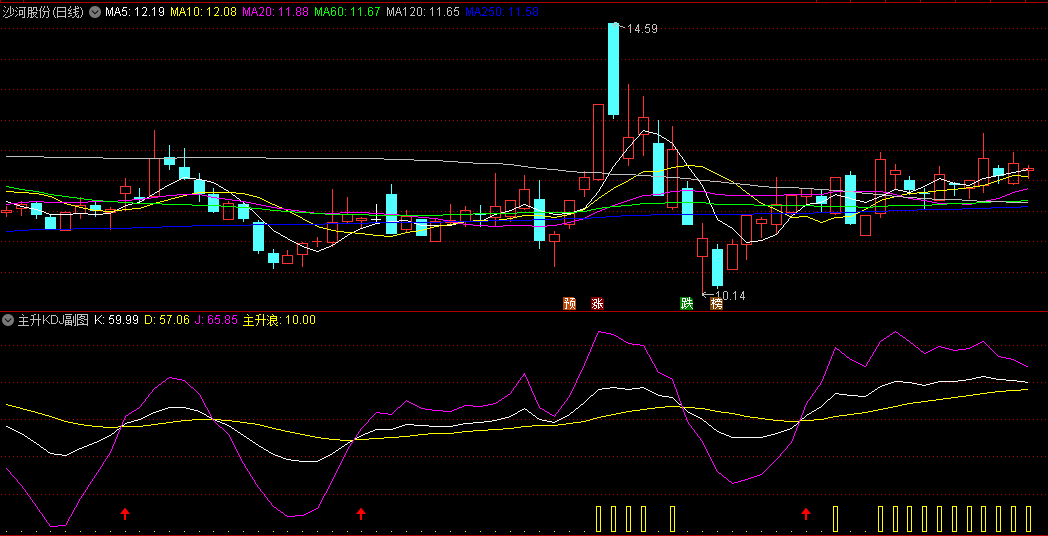Click the 榜 ranking marker icon
The width and height of the screenshot is (1048, 536).
(x=716, y=304)
